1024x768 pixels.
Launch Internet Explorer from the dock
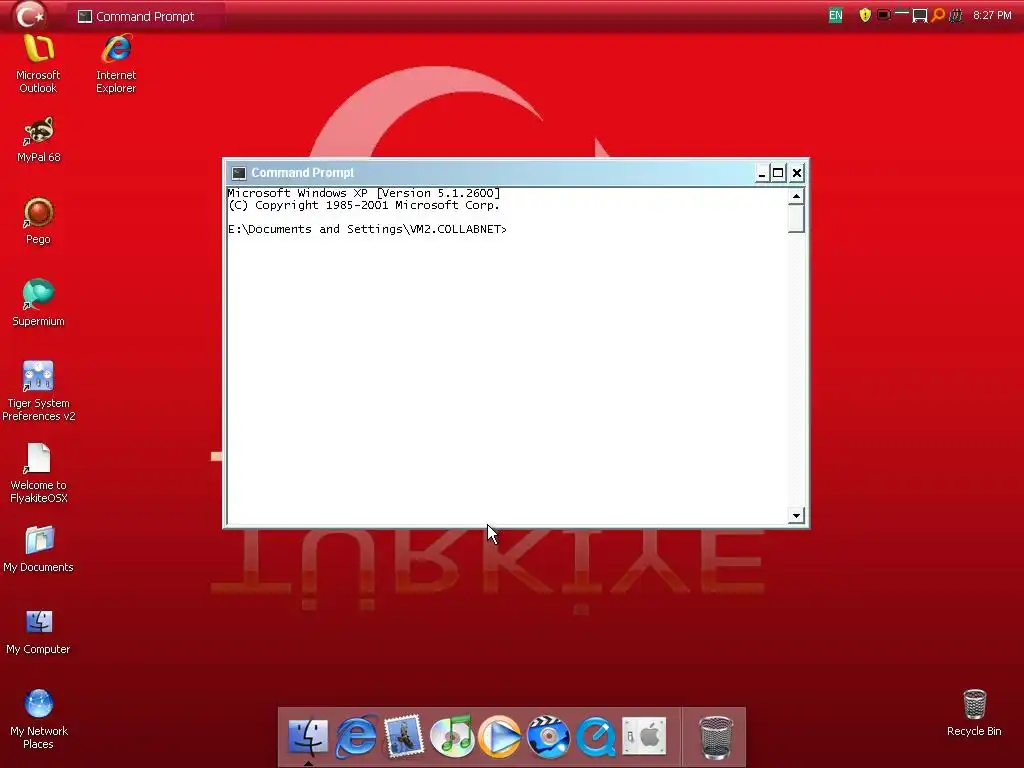(356, 736)
